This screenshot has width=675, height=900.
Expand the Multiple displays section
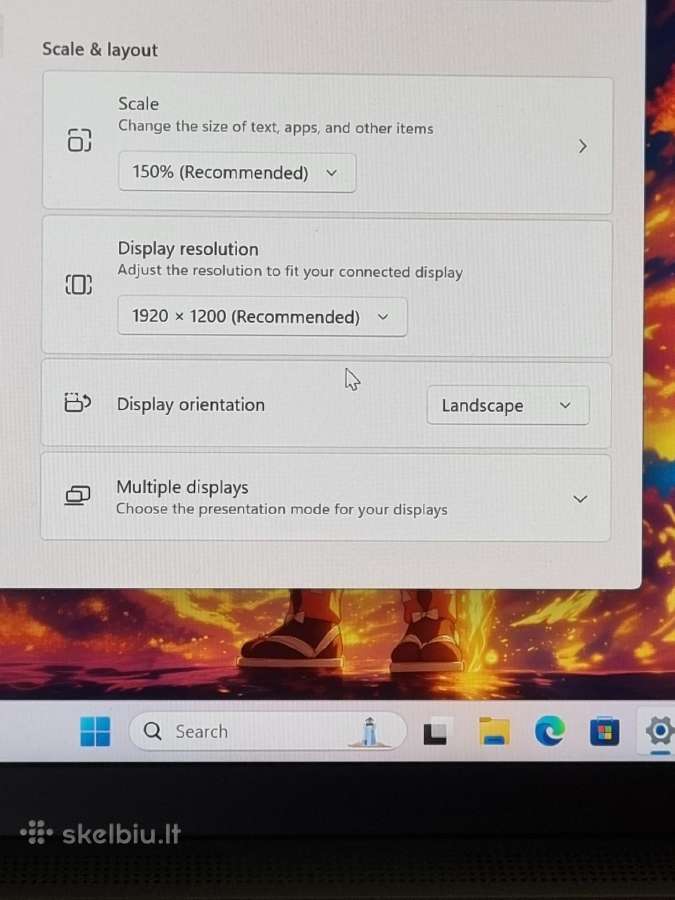(x=580, y=499)
